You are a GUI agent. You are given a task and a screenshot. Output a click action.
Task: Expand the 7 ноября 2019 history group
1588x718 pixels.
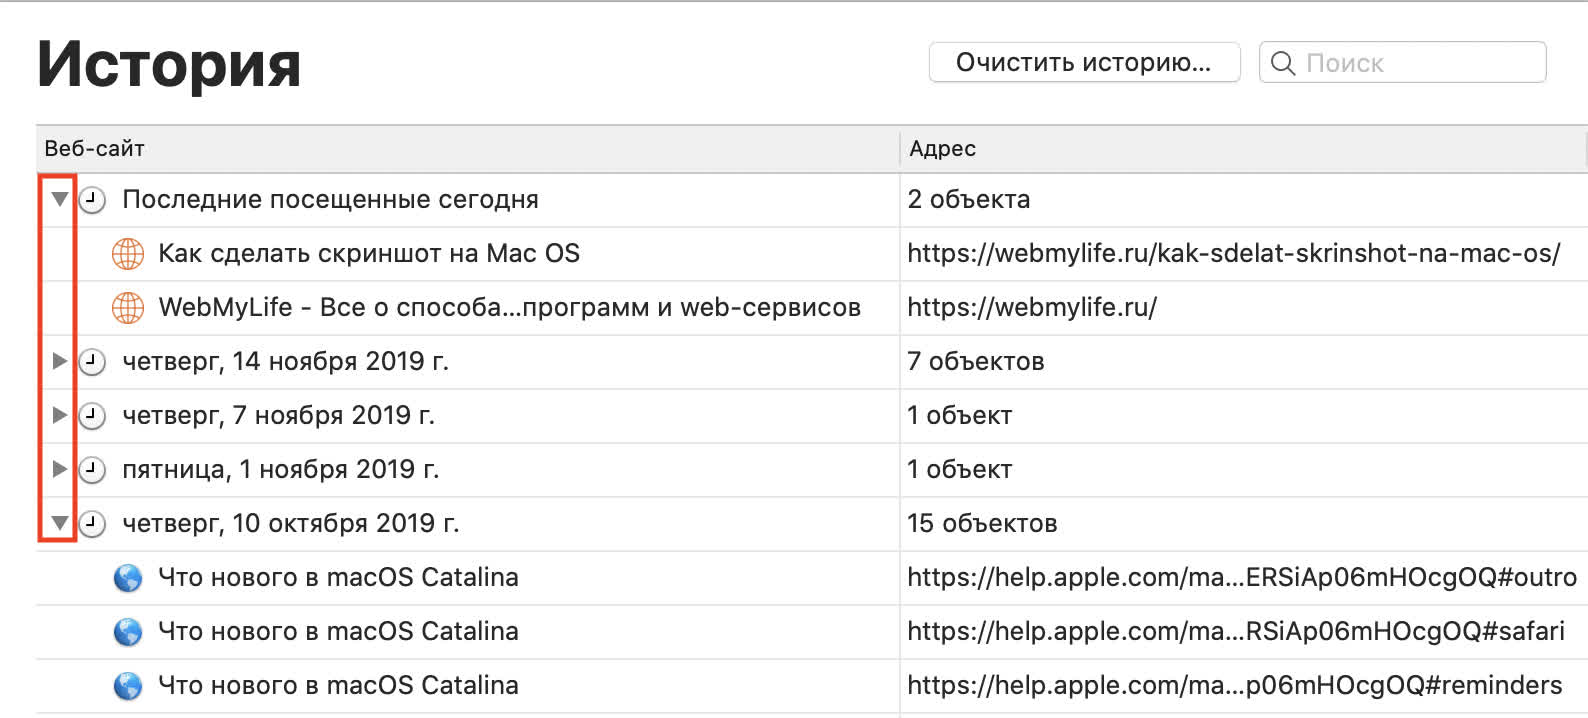coord(60,415)
